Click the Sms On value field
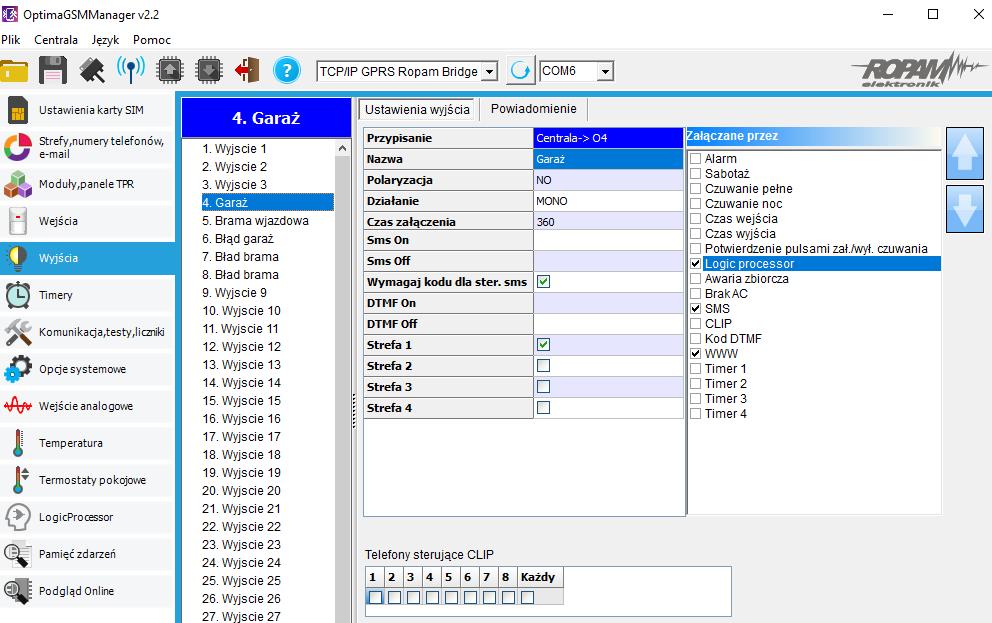 pos(608,240)
